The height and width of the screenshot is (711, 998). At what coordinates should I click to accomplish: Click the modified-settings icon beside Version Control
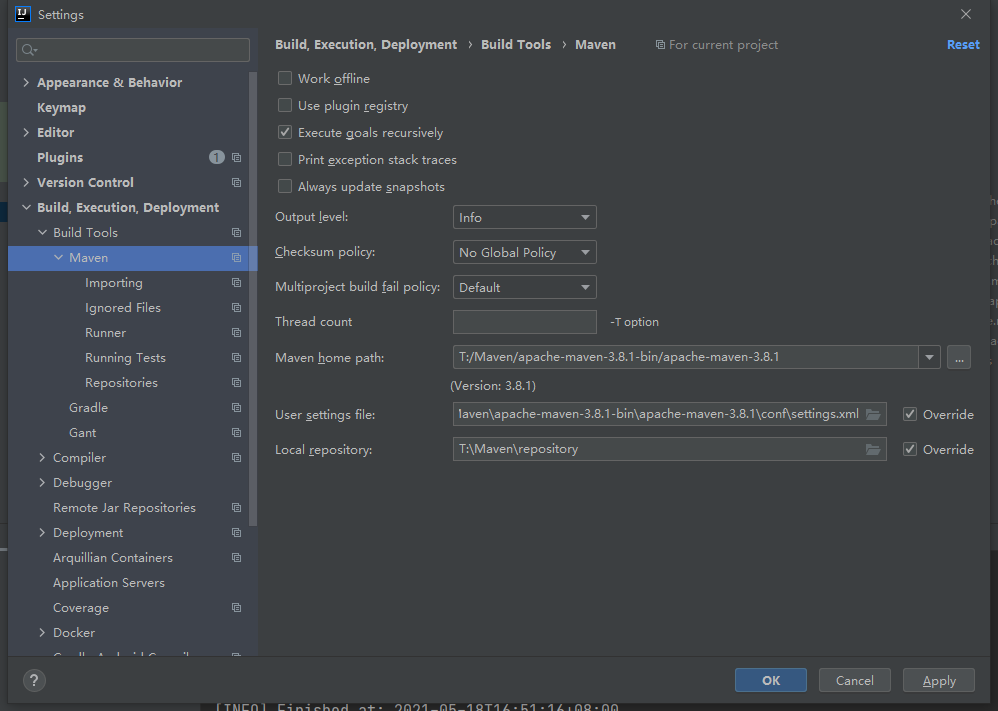tap(236, 182)
